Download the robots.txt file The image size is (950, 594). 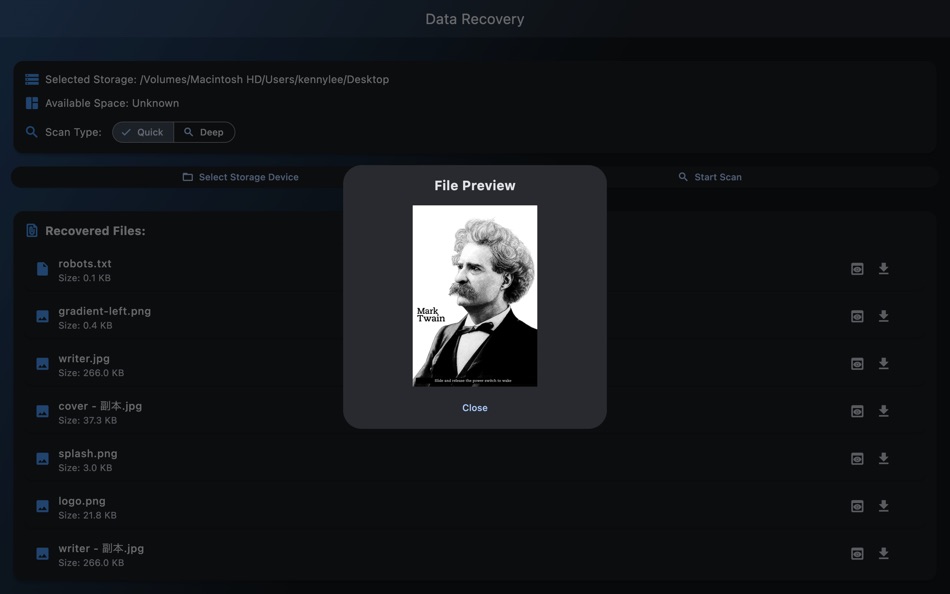pyautogui.click(x=883, y=269)
